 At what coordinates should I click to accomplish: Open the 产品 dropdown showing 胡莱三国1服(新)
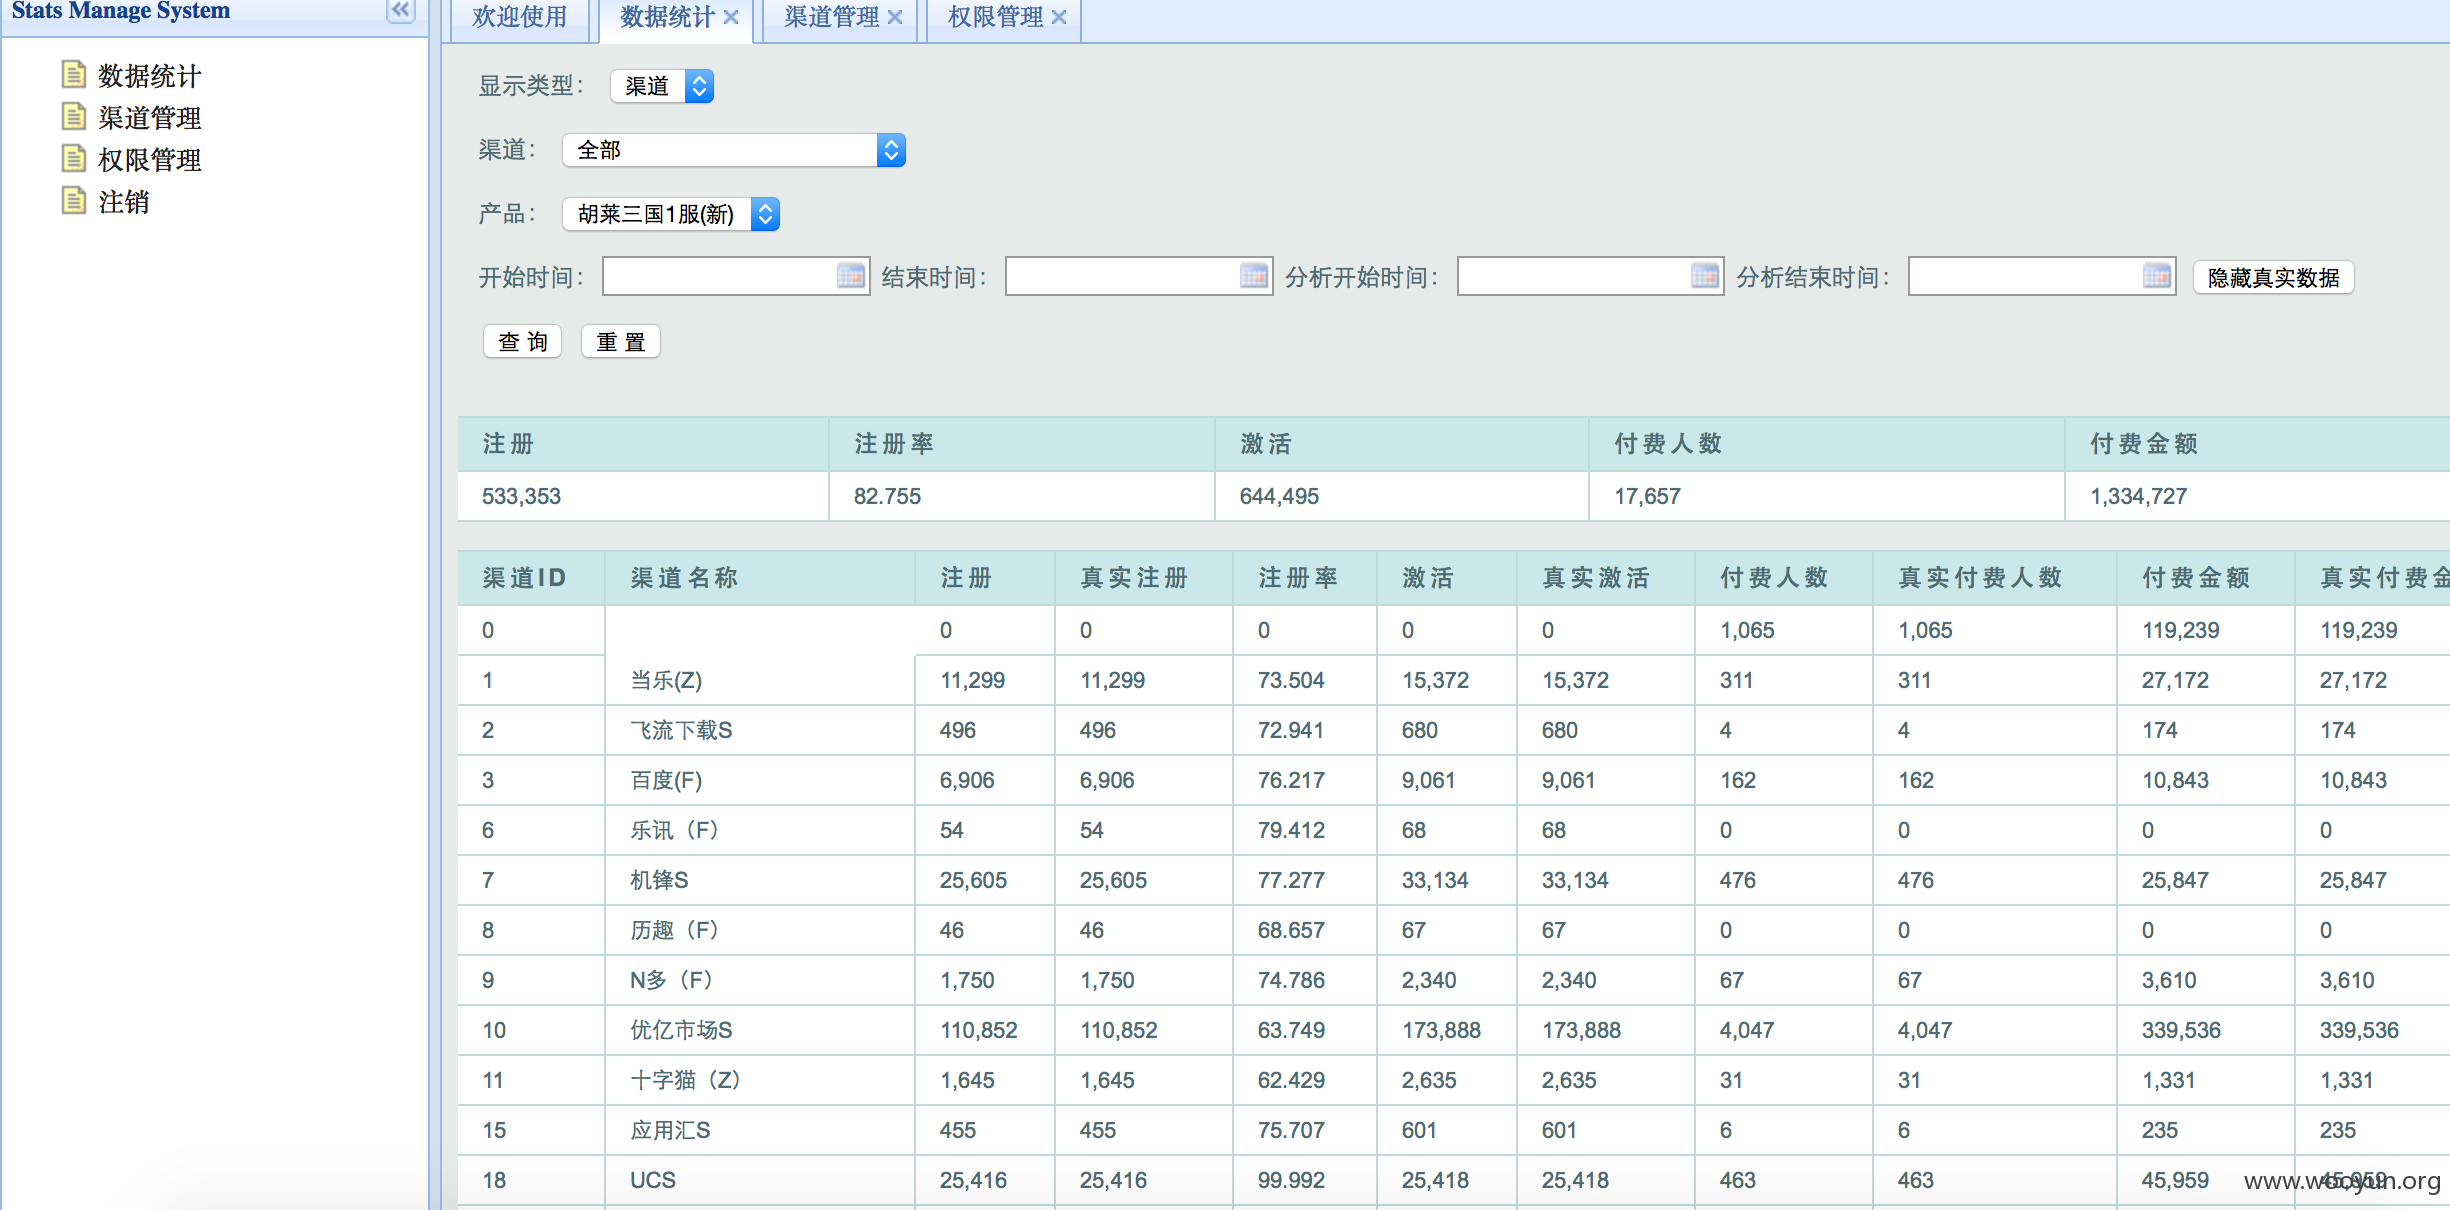point(671,214)
